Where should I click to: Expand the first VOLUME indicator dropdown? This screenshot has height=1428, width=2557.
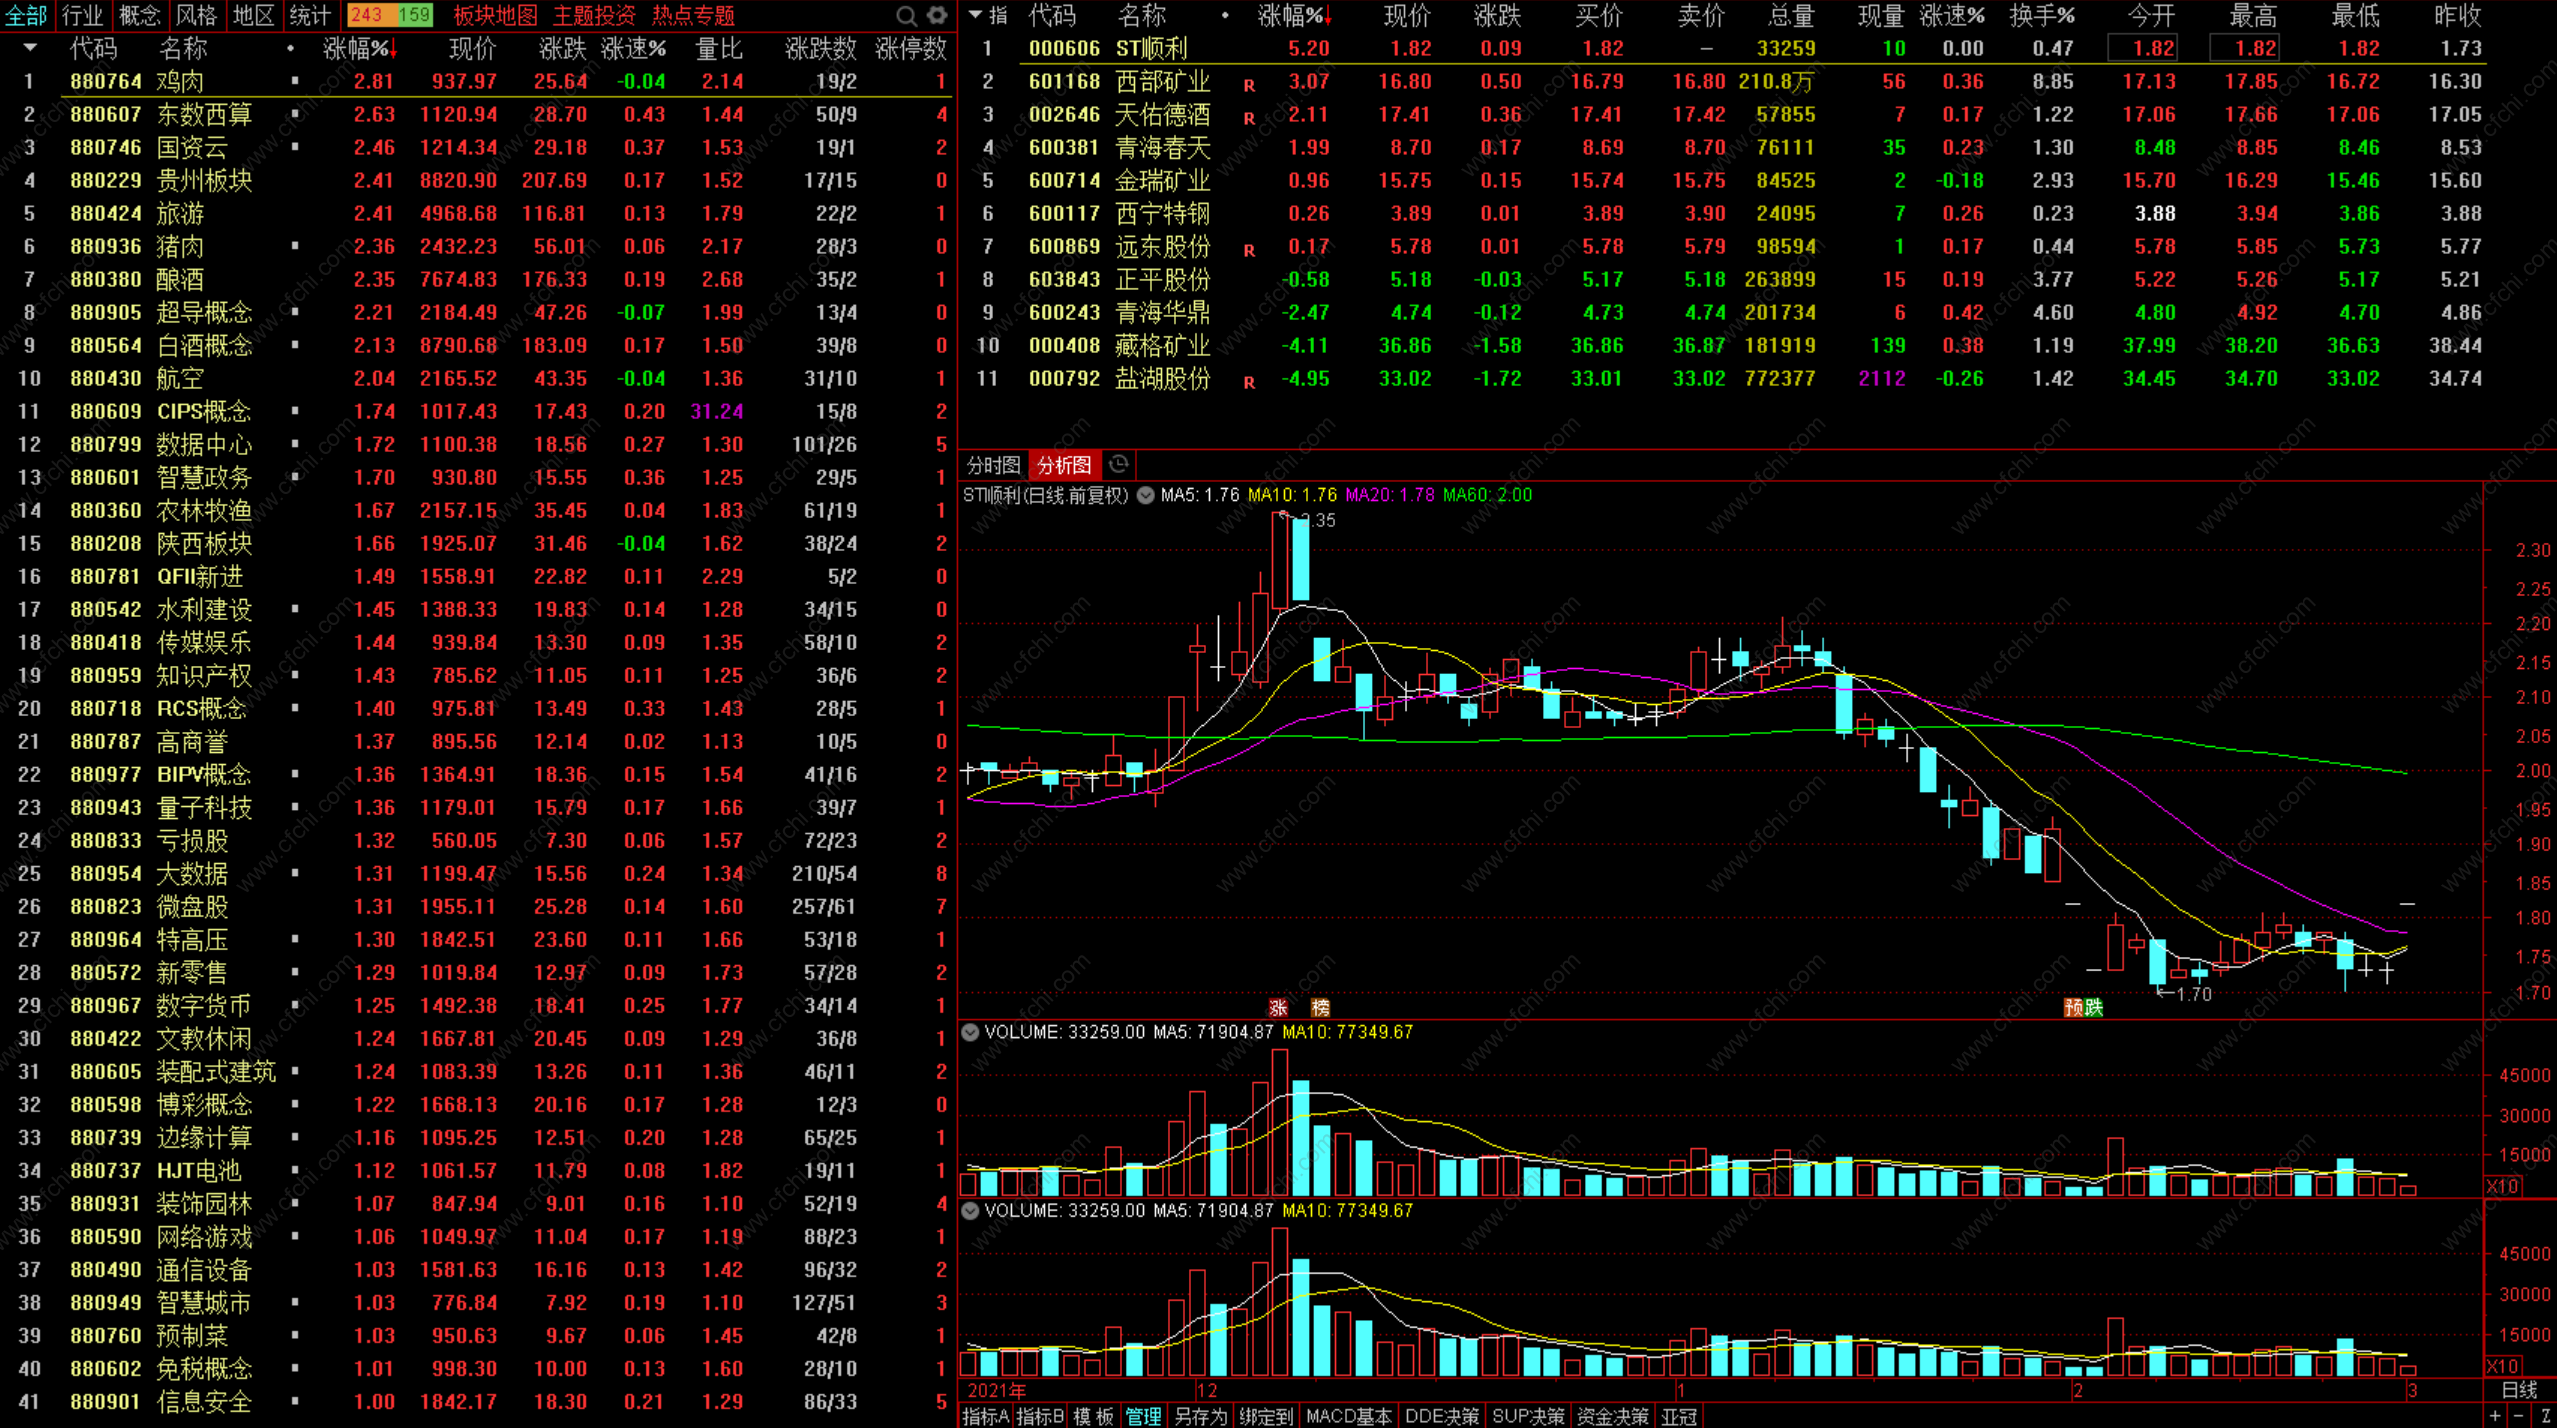pos(970,1032)
